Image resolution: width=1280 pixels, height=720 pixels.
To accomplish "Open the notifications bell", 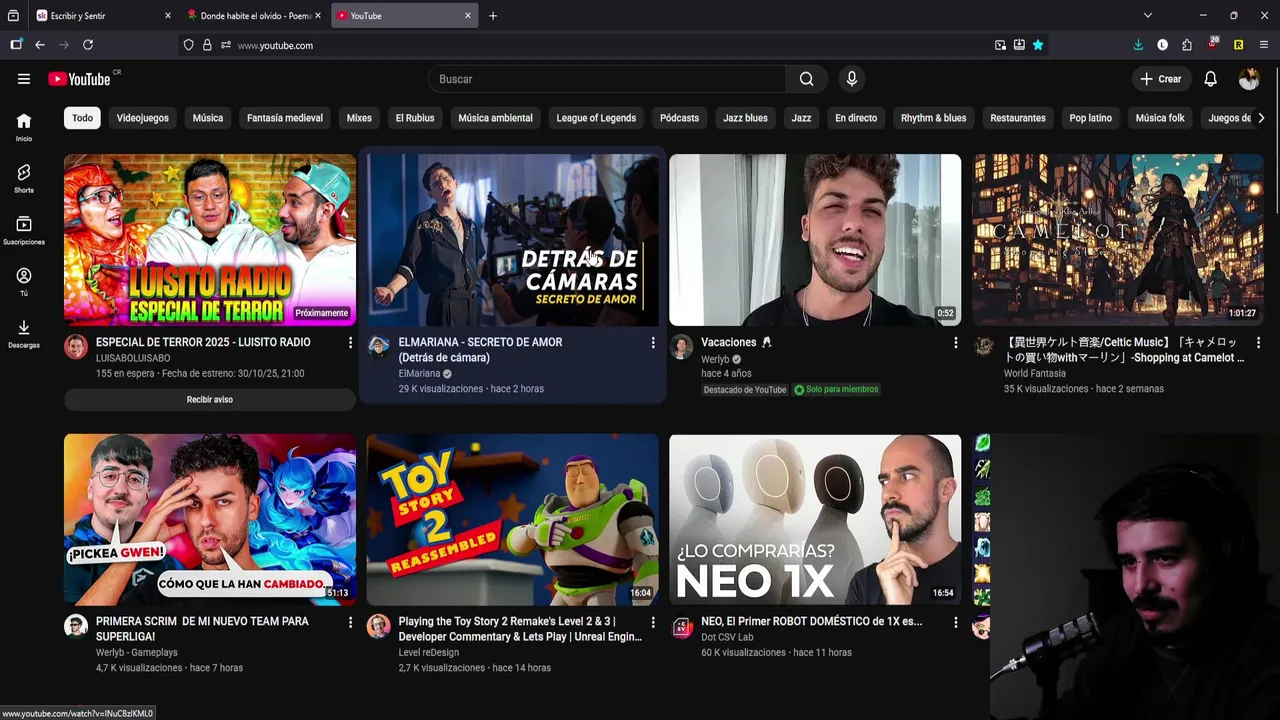I will [x=1210, y=79].
